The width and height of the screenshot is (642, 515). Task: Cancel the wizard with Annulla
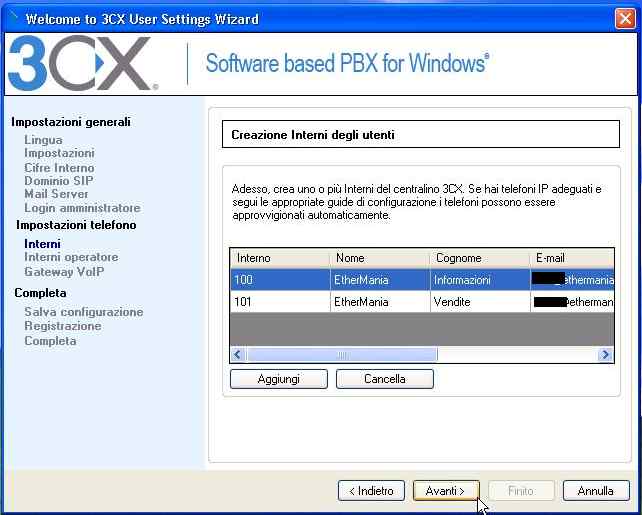(596, 490)
